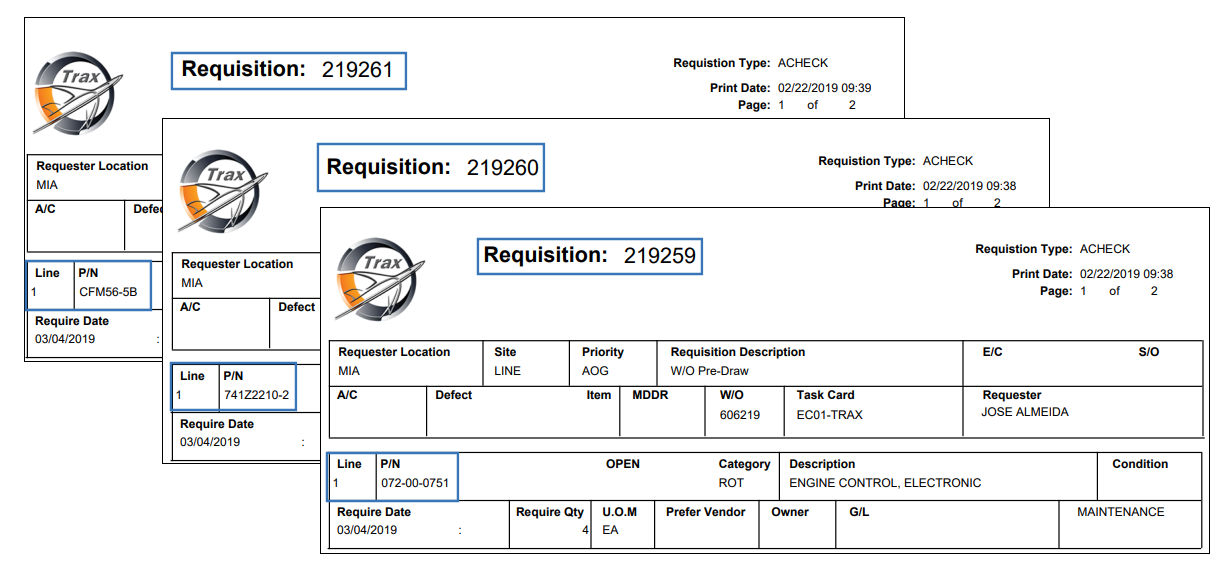Click ACHECK type on requisition 219261

(803, 63)
